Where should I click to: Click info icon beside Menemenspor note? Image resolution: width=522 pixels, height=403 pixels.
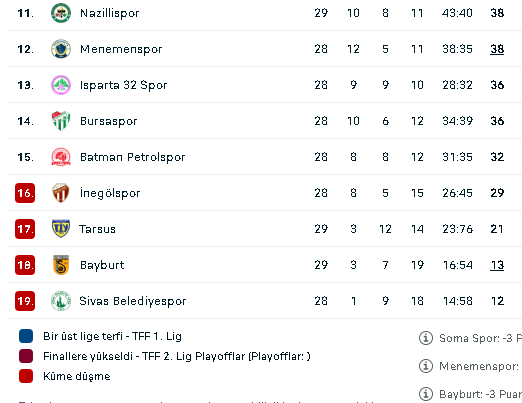426,366
